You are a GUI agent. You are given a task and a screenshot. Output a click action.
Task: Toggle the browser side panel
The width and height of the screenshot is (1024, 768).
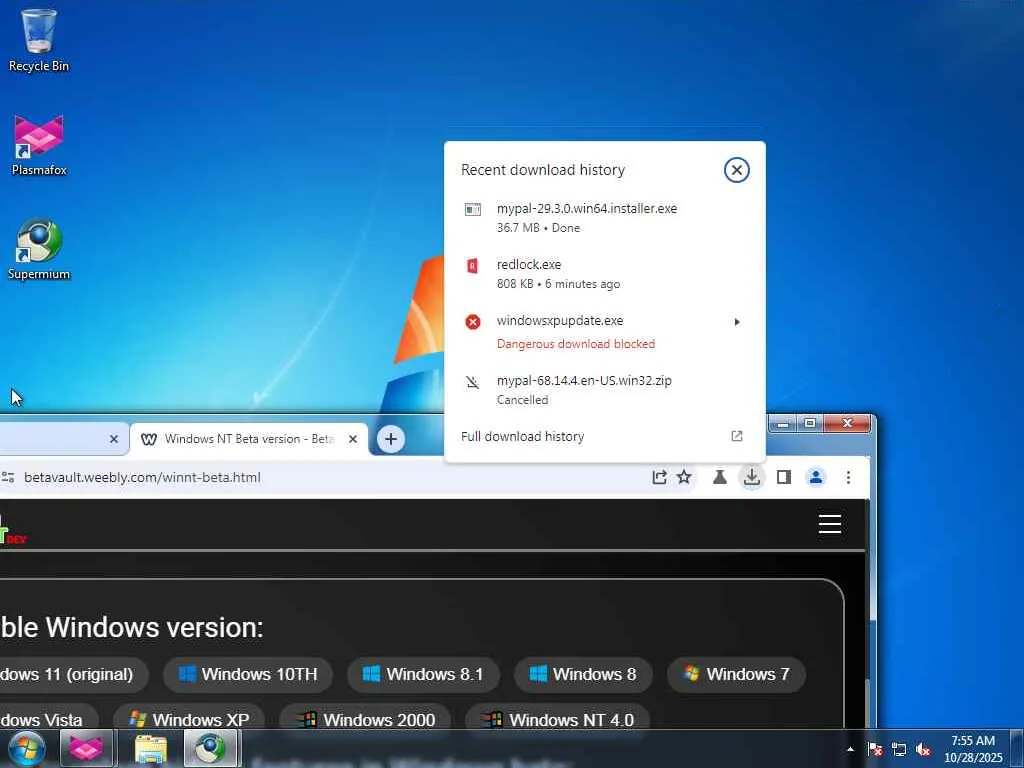784,477
